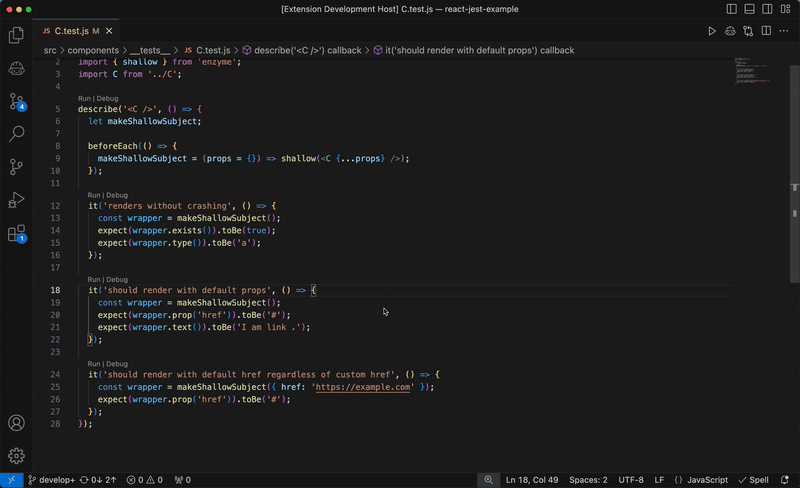This screenshot has width=800, height=488.
Task: Open Problems via errors and warnings count
Action: click(144, 480)
